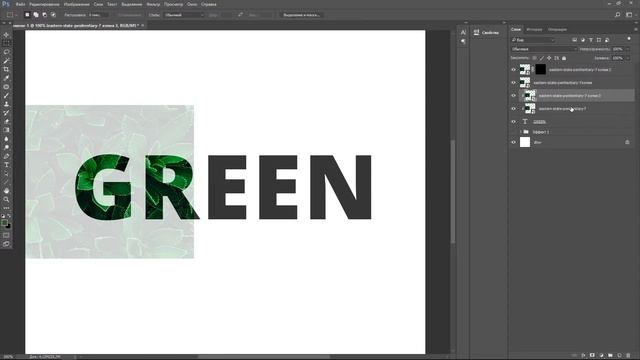Open the Фильтр menu
This screenshot has width=640, height=360.
(x=153, y=4)
